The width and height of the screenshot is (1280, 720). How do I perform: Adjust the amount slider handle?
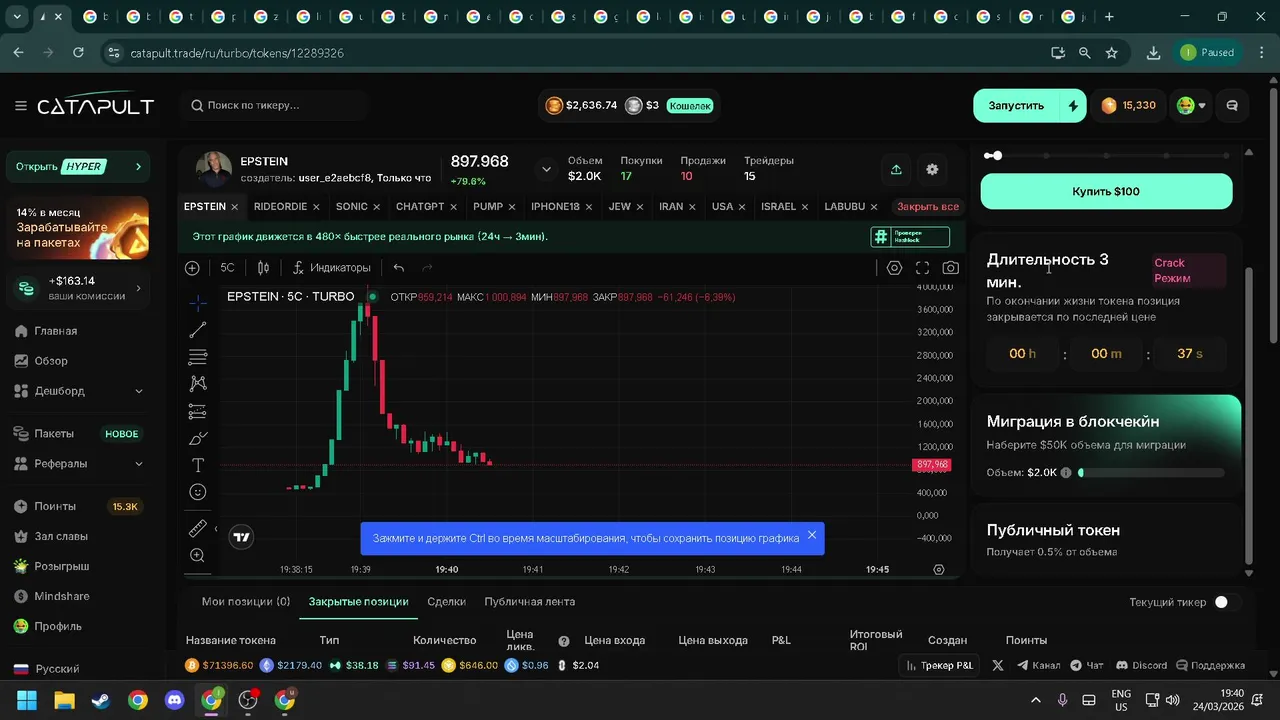point(997,156)
